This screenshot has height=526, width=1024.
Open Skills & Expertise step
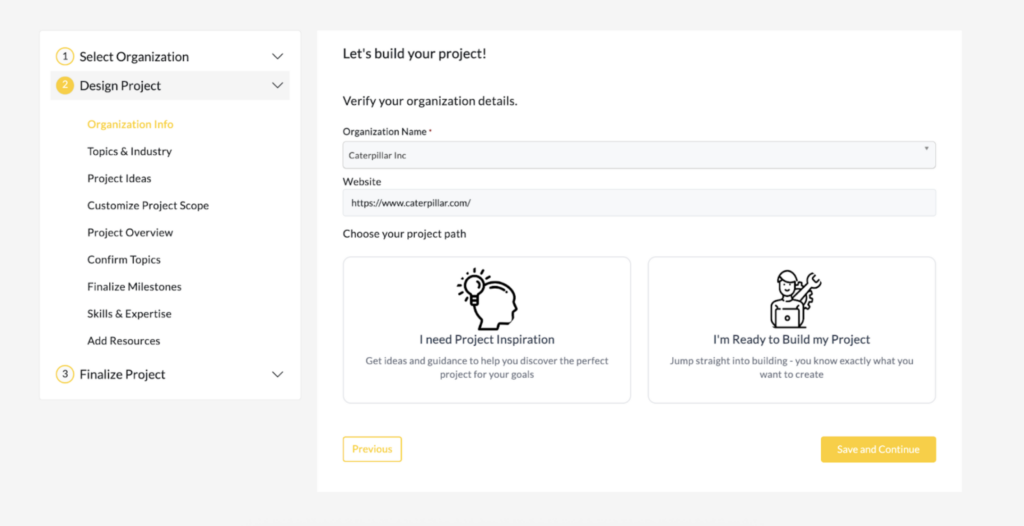coord(129,314)
